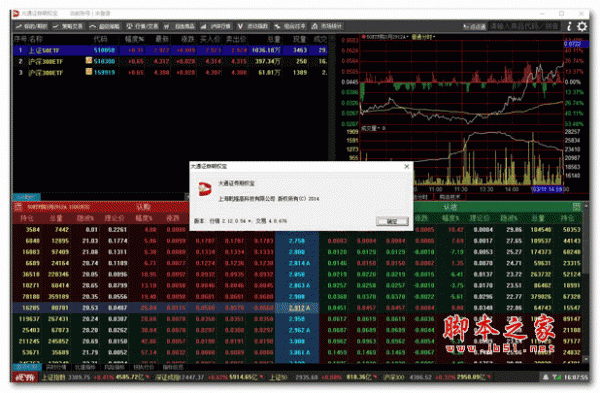This screenshot has width=600, height=393.
Task: Open the 标的/期权 toolbar item
Action: 32,26
